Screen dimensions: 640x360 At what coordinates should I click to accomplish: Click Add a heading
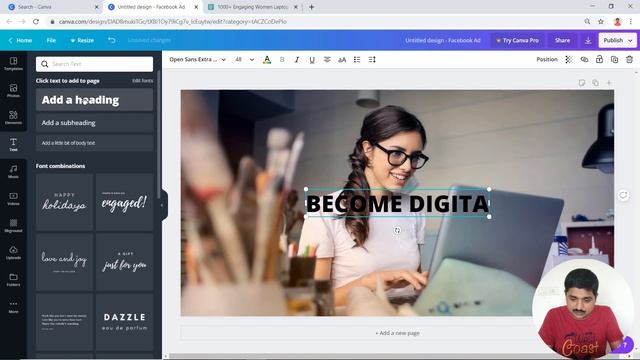[94, 100]
